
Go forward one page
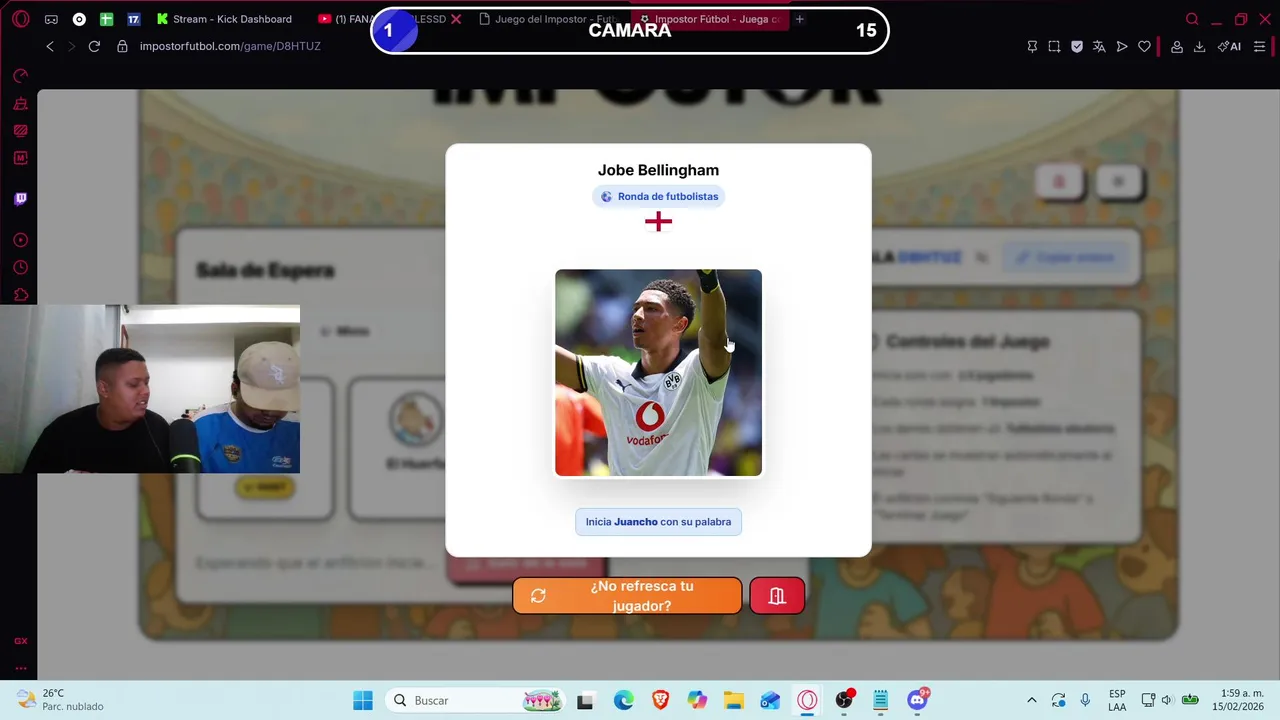[x=71, y=46]
